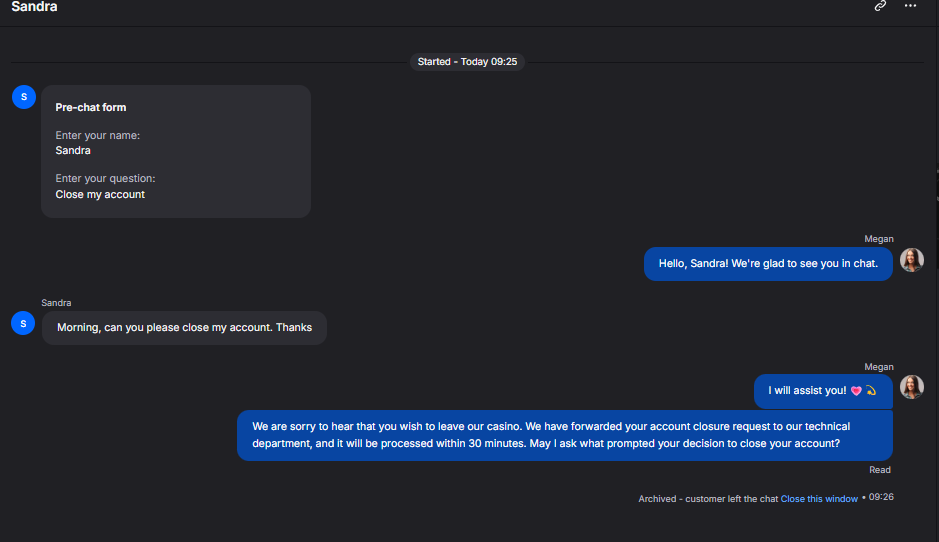Click Sandra's avatar next to Morning message
939x542 pixels.
pyautogui.click(x=23, y=323)
